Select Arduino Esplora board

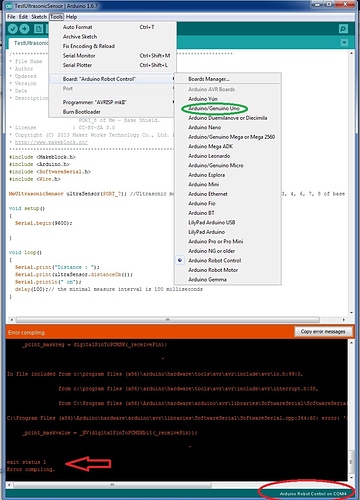pos(228,175)
